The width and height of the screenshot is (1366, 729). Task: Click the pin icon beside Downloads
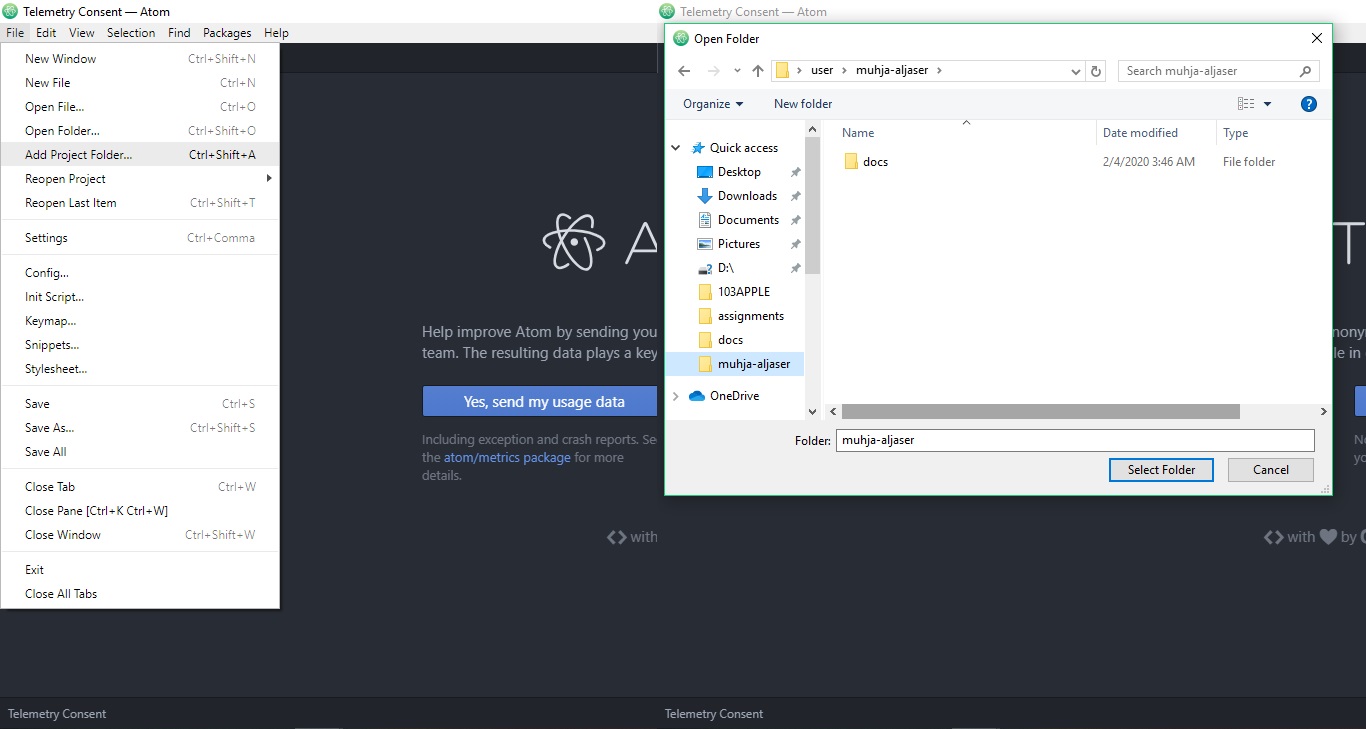795,196
